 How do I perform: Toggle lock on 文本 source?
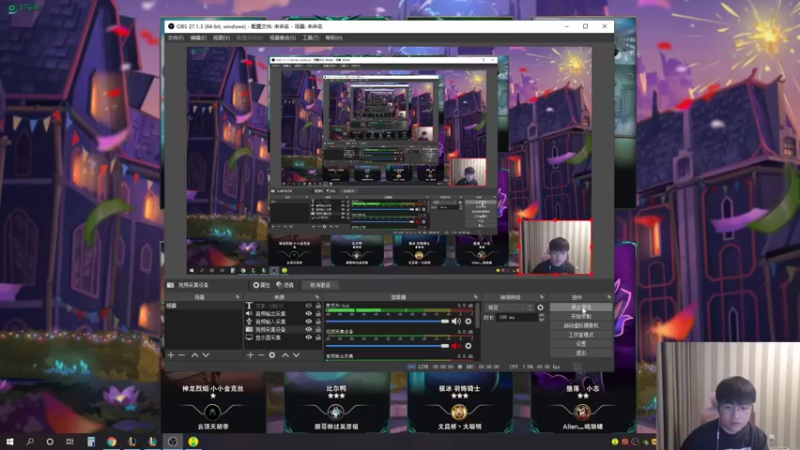(x=318, y=306)
